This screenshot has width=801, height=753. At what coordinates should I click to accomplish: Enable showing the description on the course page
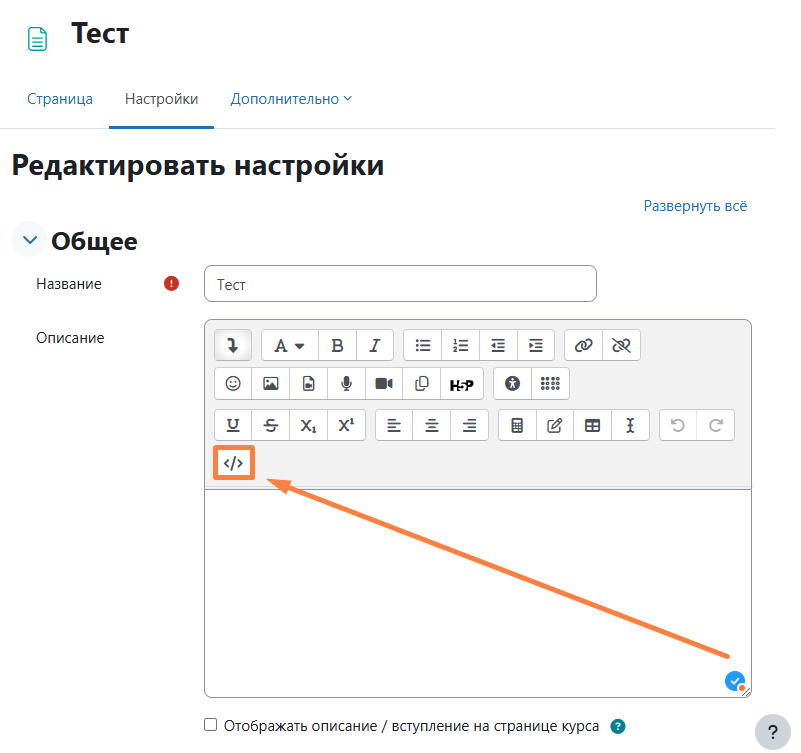210,725
